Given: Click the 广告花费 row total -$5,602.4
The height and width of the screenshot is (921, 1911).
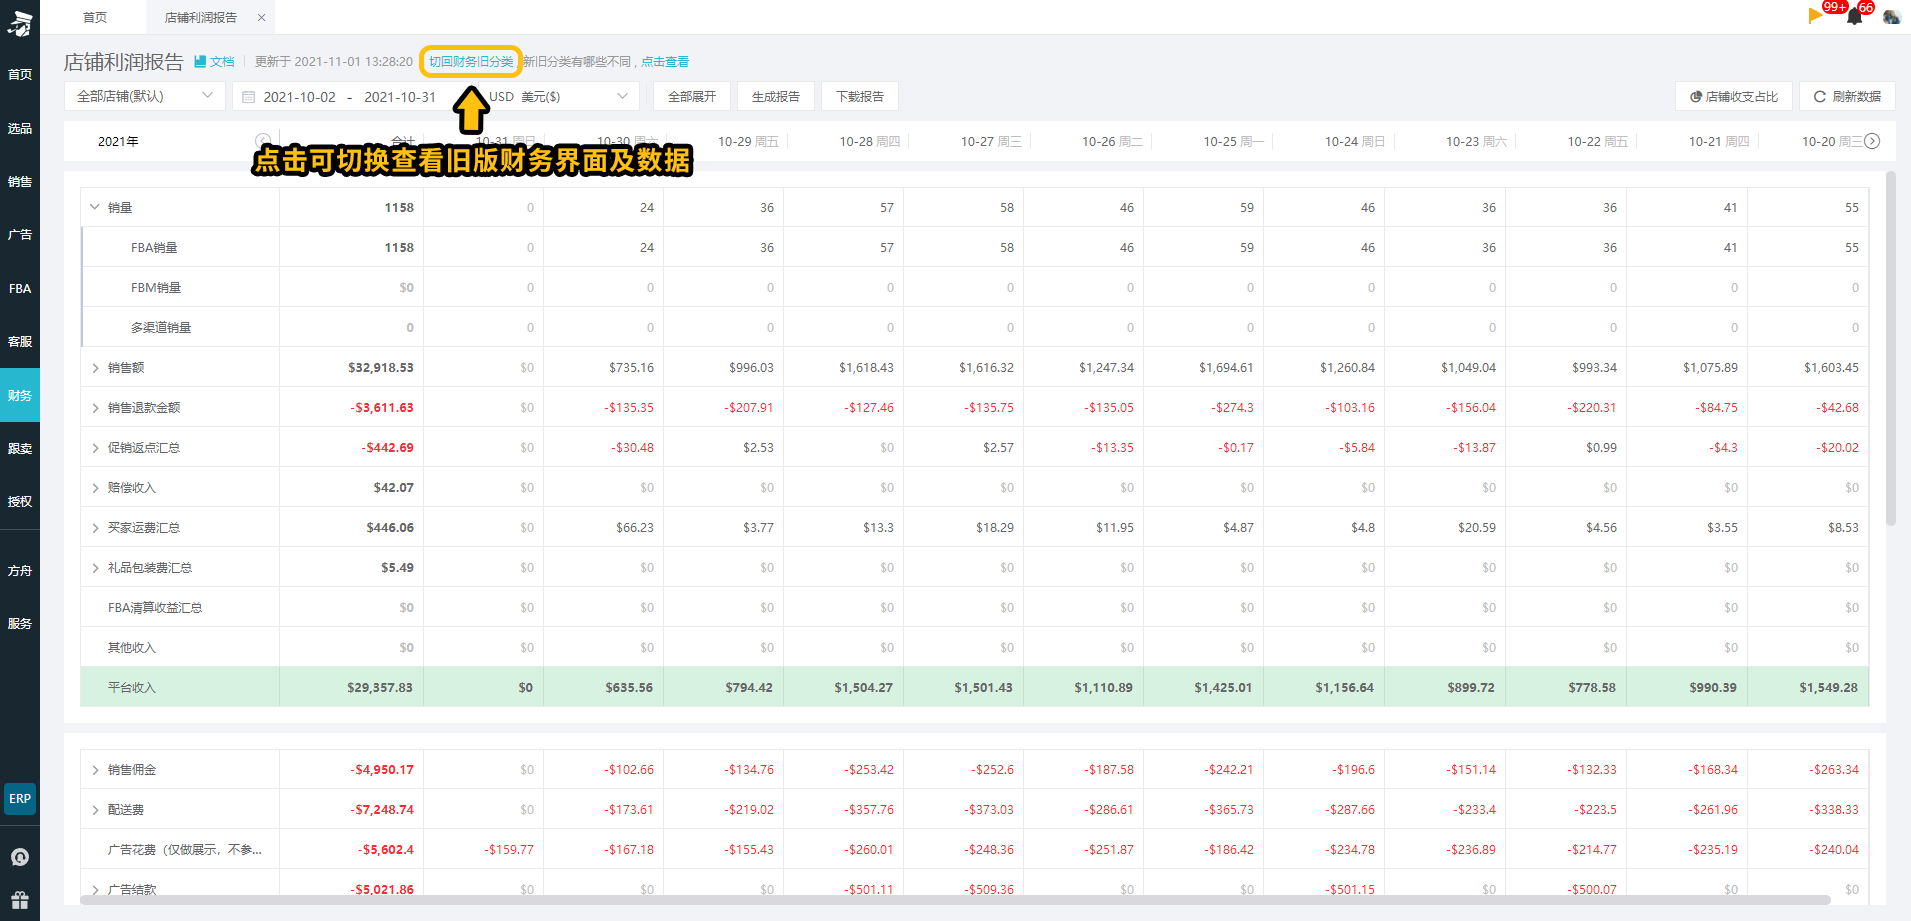Looking at the screenshot, I should 386,849.
